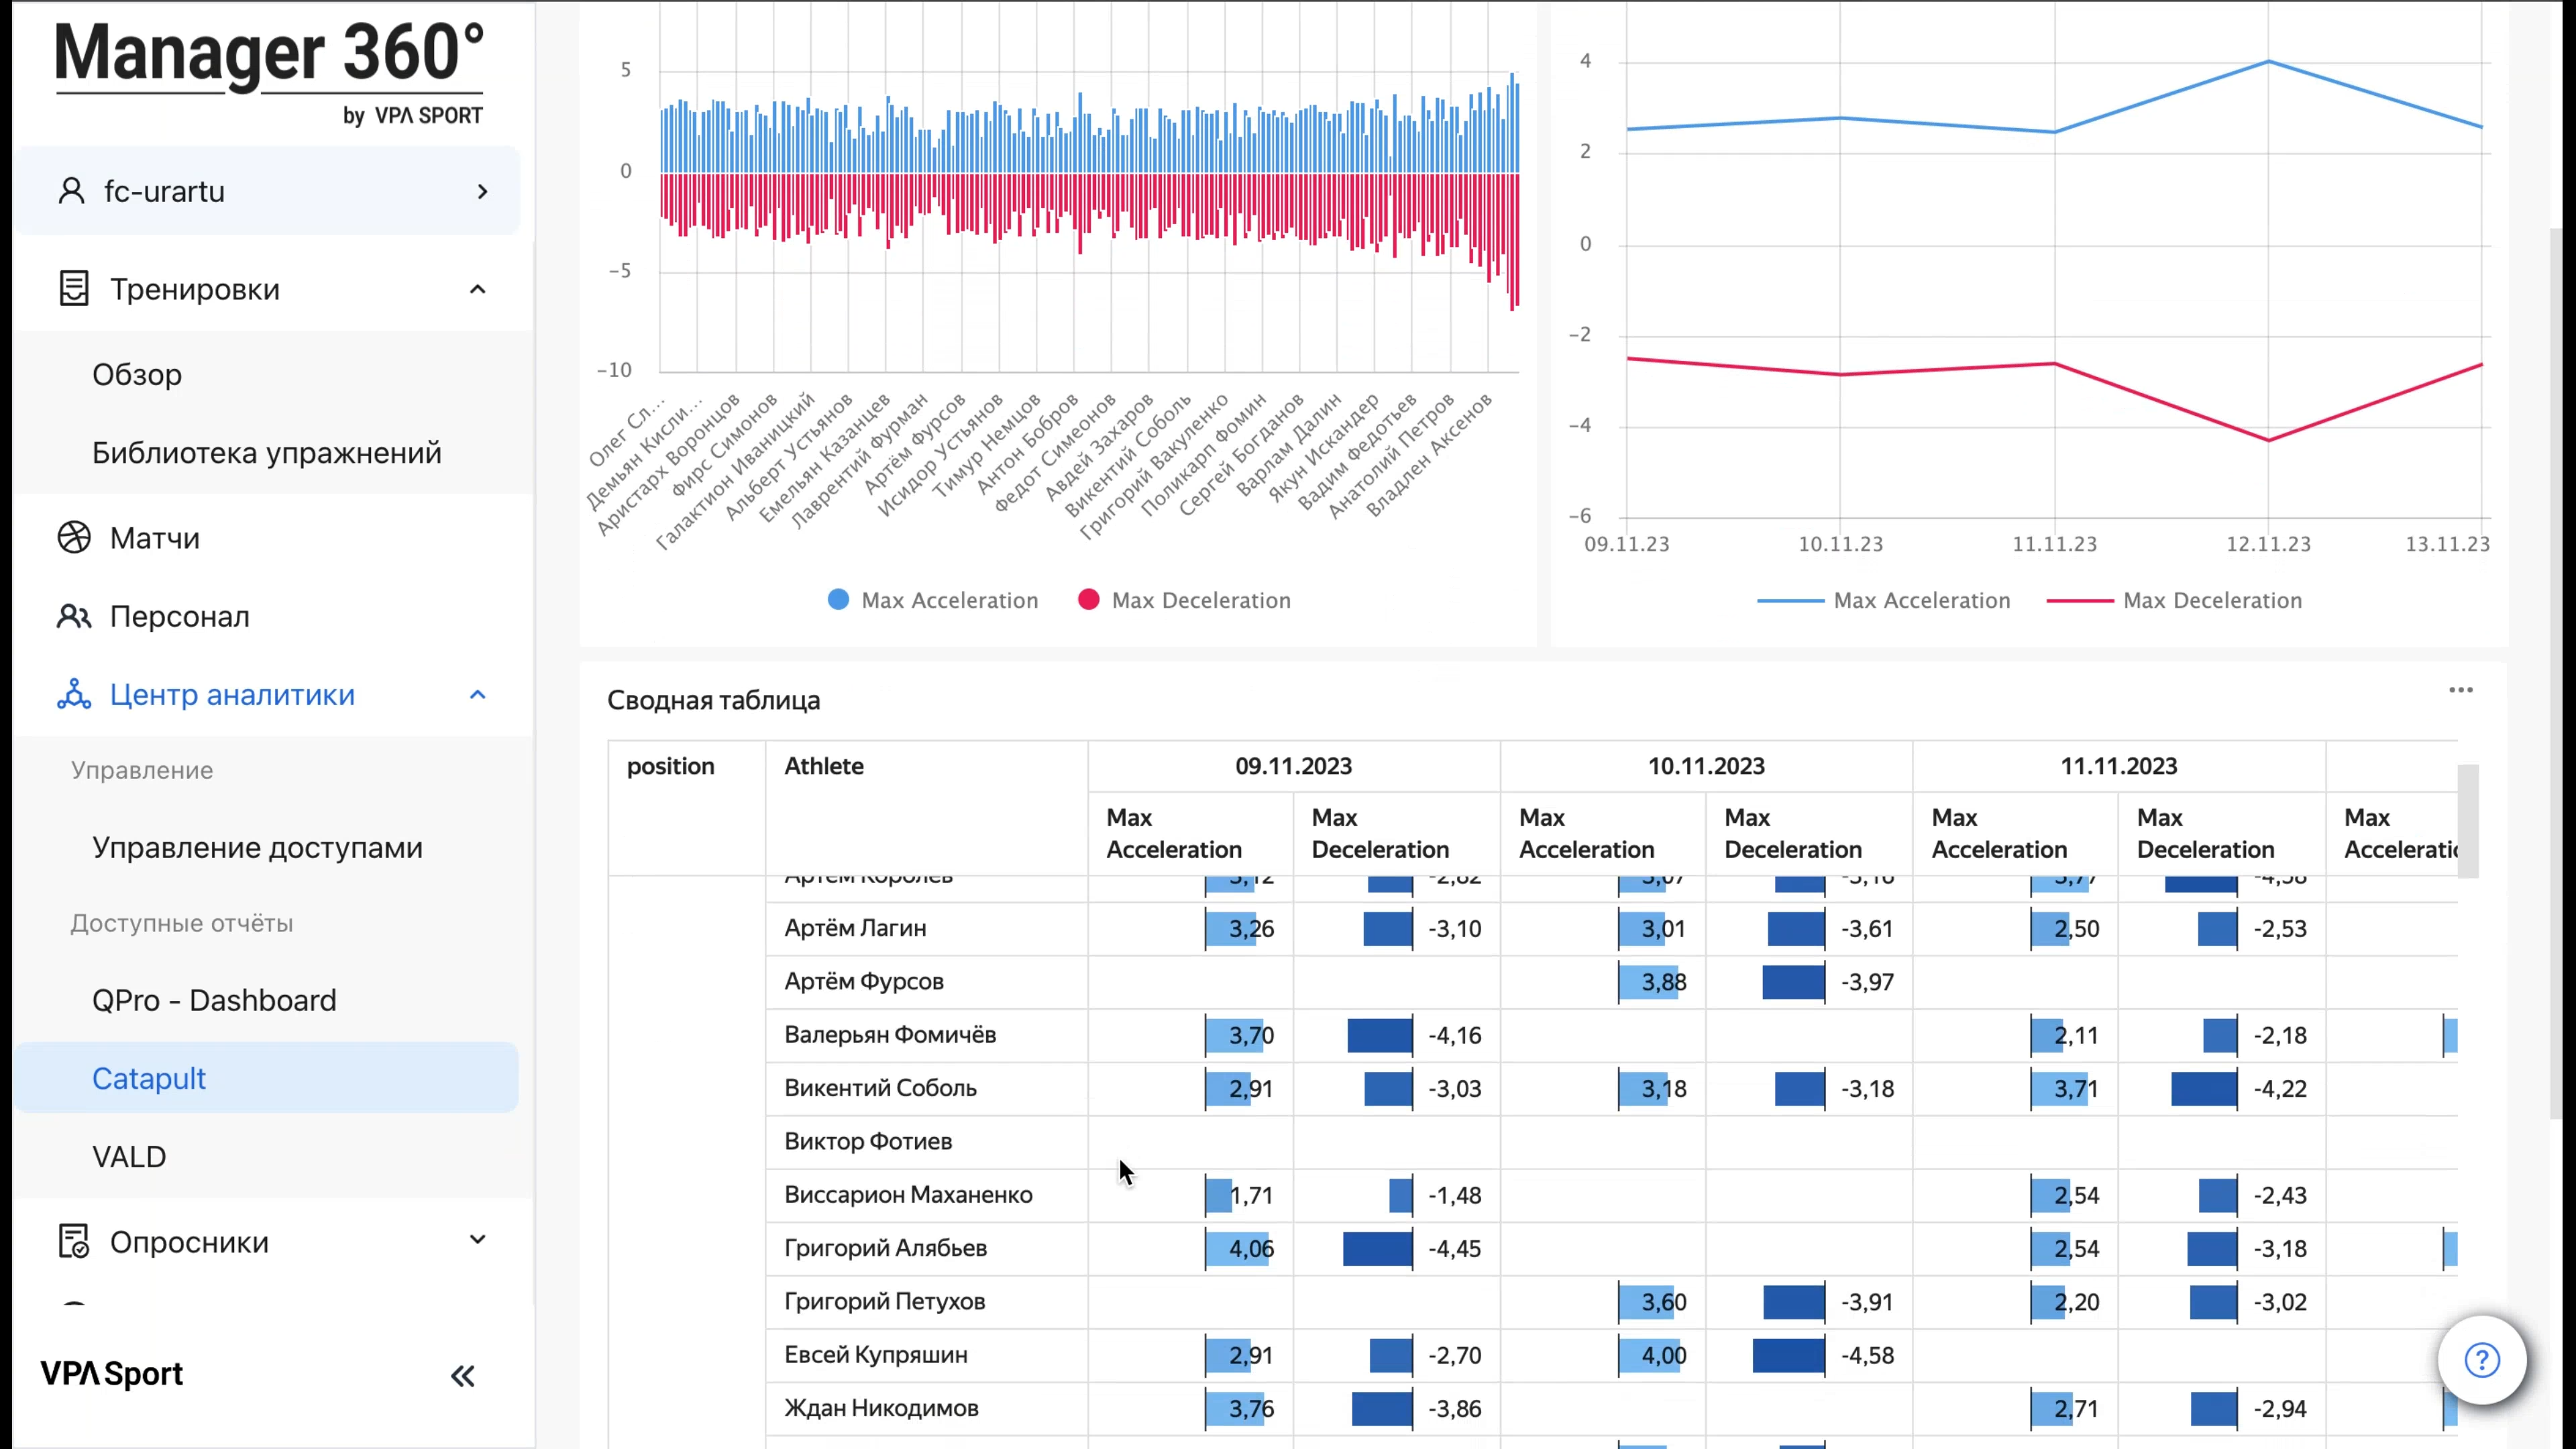Click the Опросники survey icon
This screenshot has height=1449, width=2576.
point(73,1241)
